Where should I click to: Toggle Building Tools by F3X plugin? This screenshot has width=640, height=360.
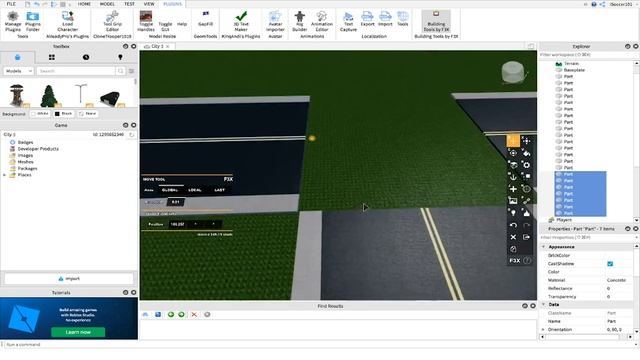[x=436, y=22]
